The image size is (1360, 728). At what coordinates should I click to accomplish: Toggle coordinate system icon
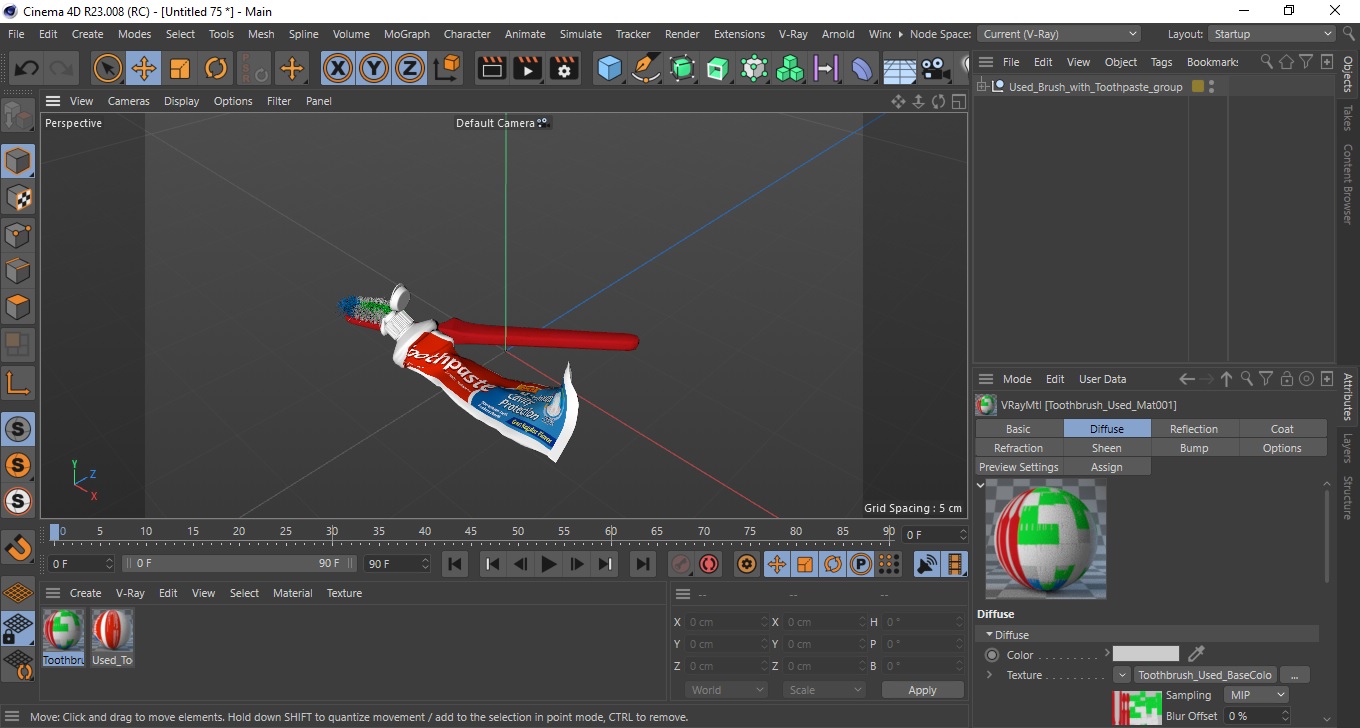447,69
